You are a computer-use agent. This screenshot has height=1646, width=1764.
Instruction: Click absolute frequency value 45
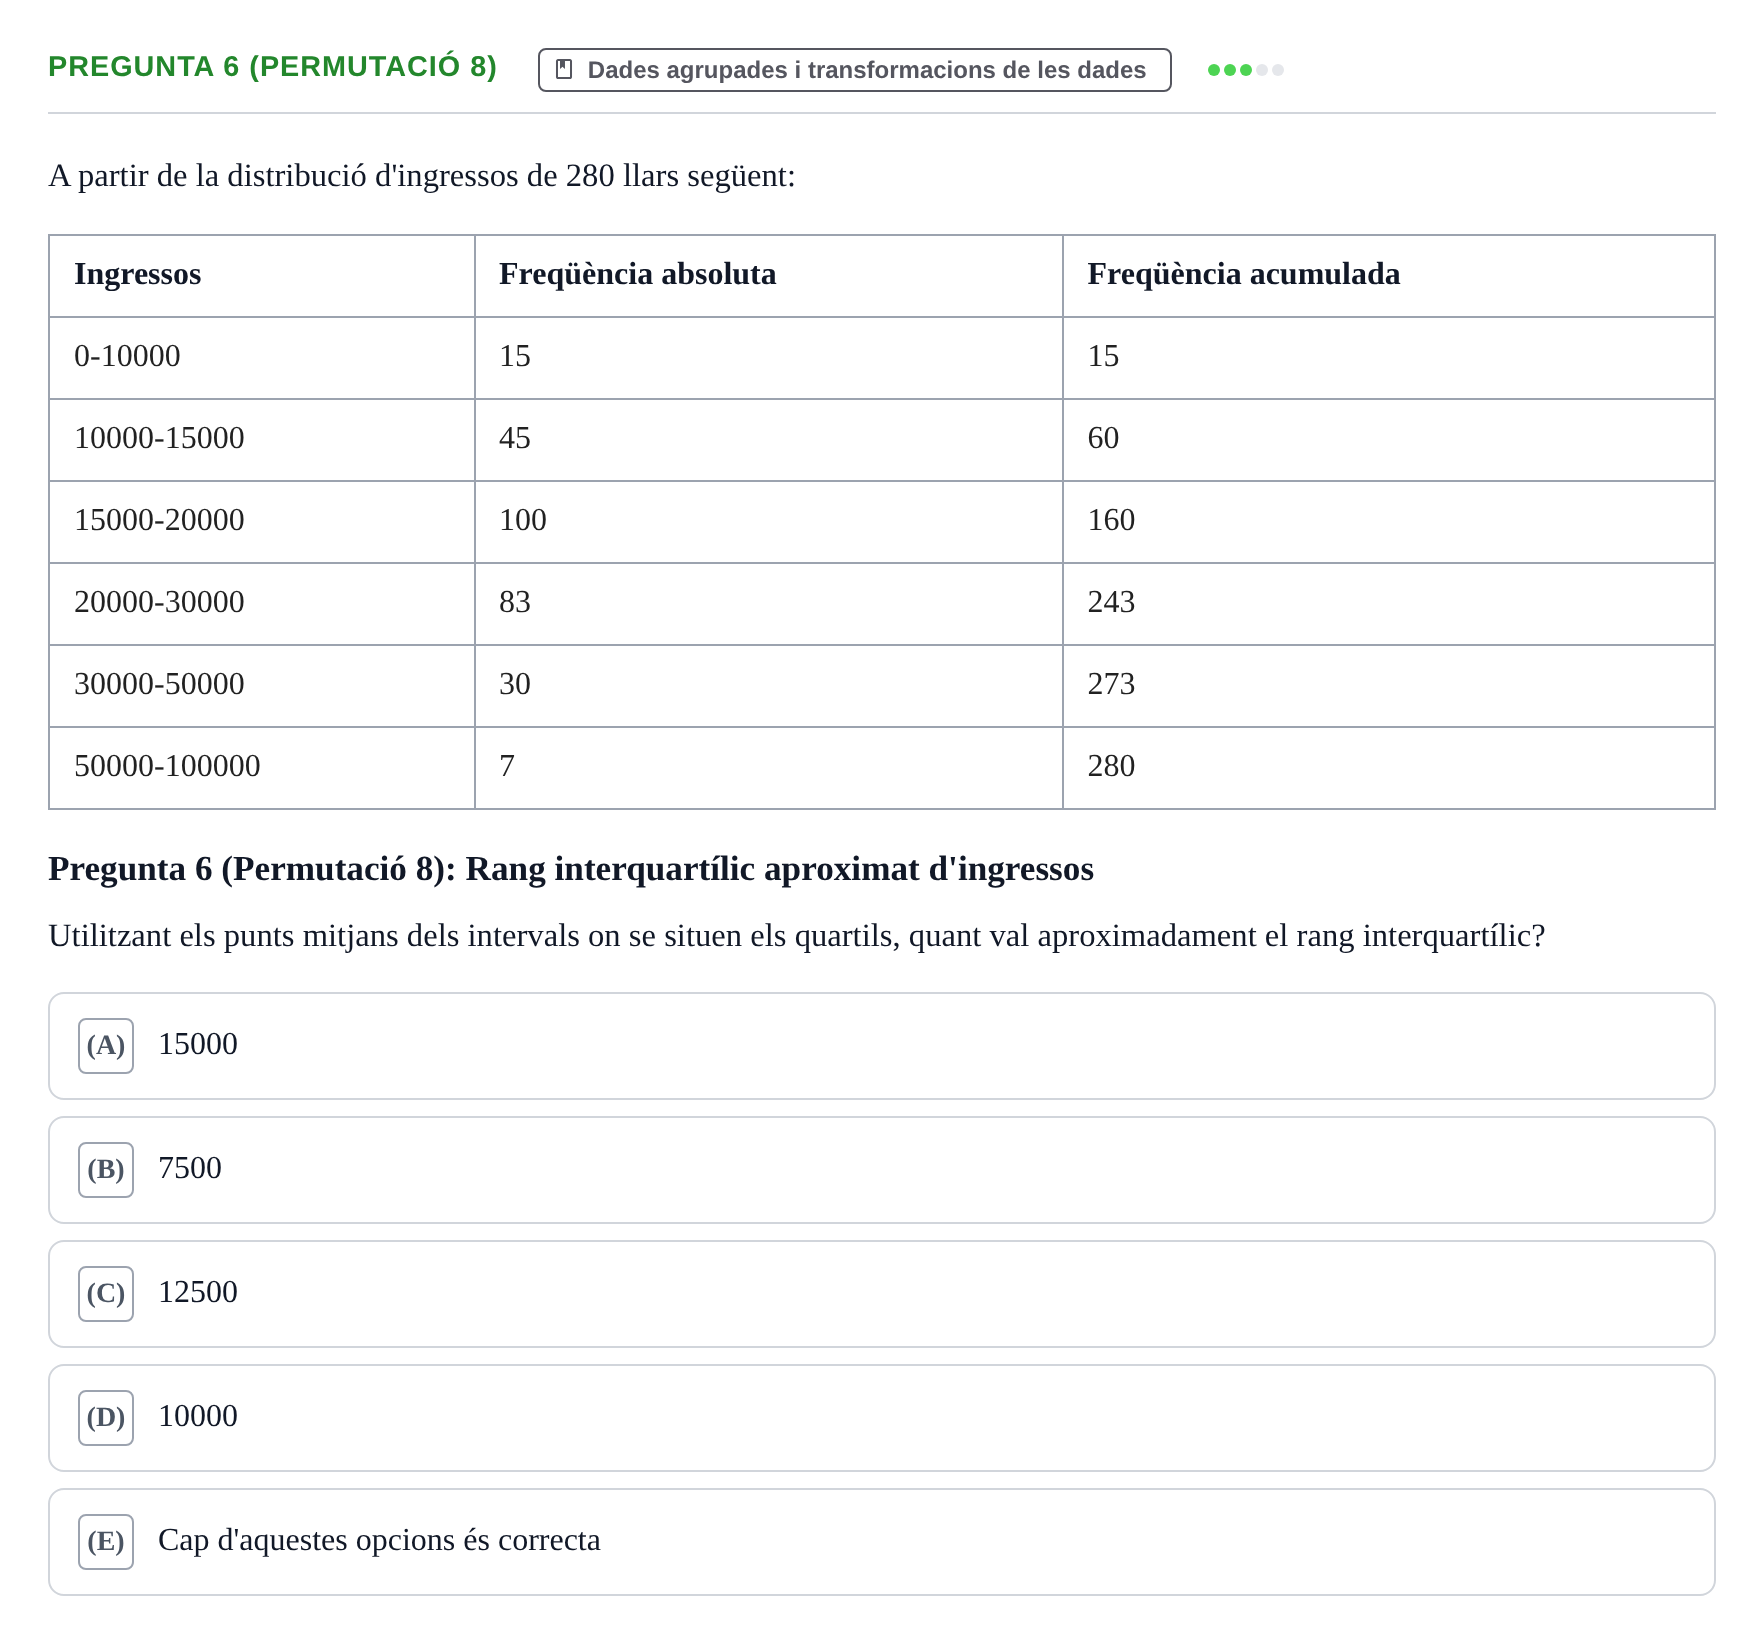tap(769, 440)
